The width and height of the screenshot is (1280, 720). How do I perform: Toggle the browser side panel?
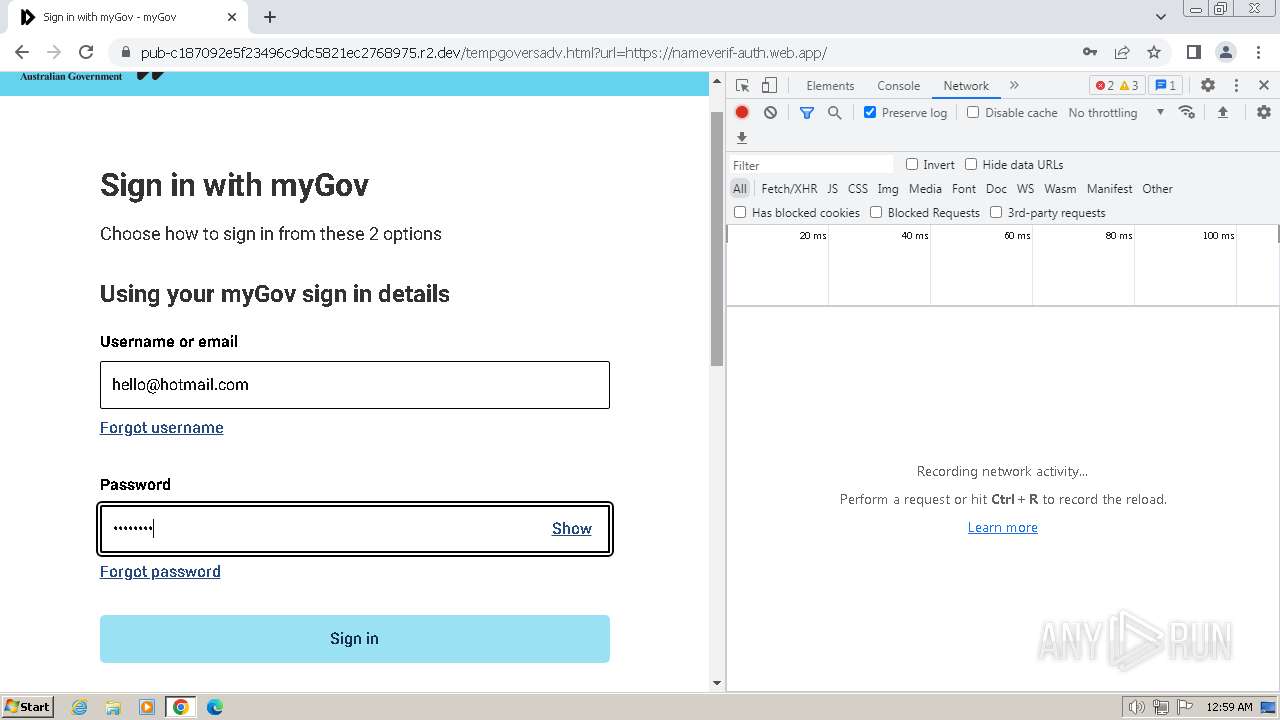1193,52
